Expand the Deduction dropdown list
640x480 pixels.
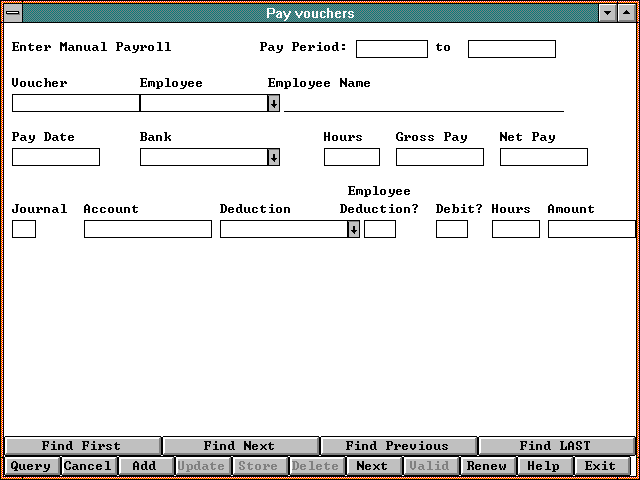(354, 229)
